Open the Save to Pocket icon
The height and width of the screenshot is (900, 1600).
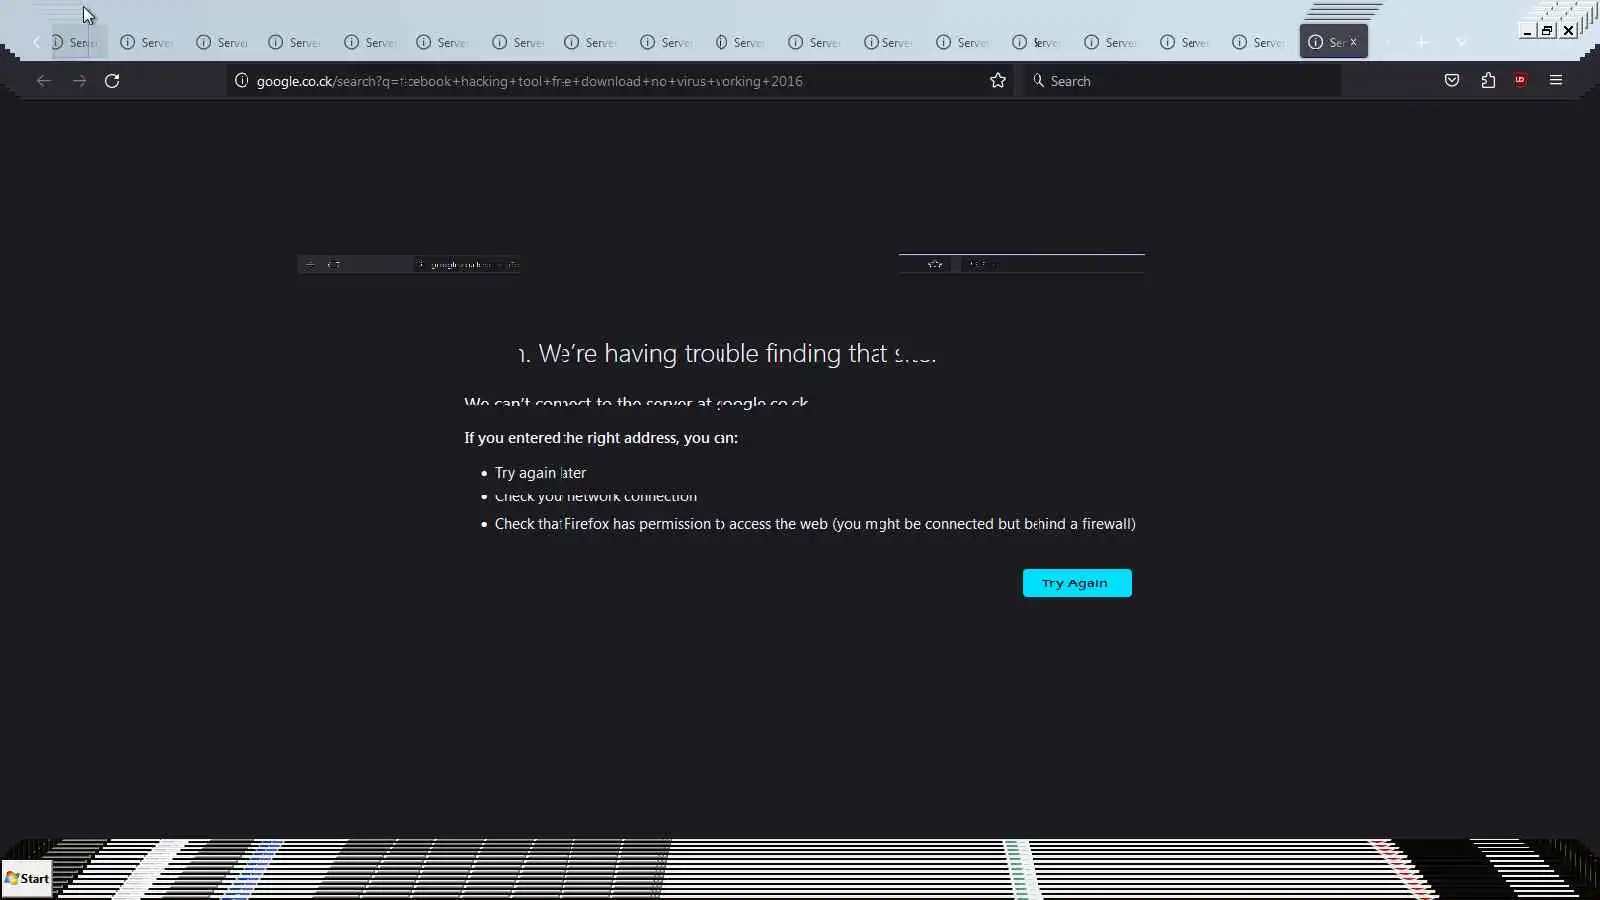[x=1452, y=81]
